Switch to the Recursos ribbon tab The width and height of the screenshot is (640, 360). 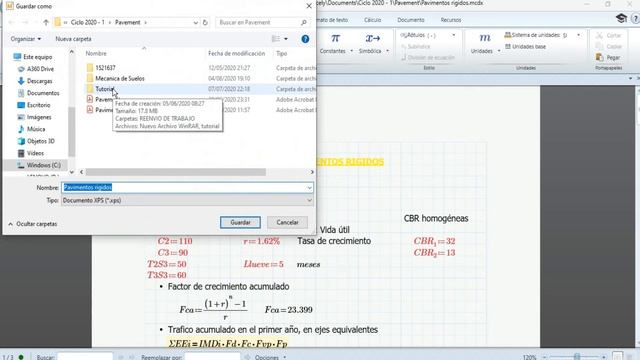pos(451,20)
